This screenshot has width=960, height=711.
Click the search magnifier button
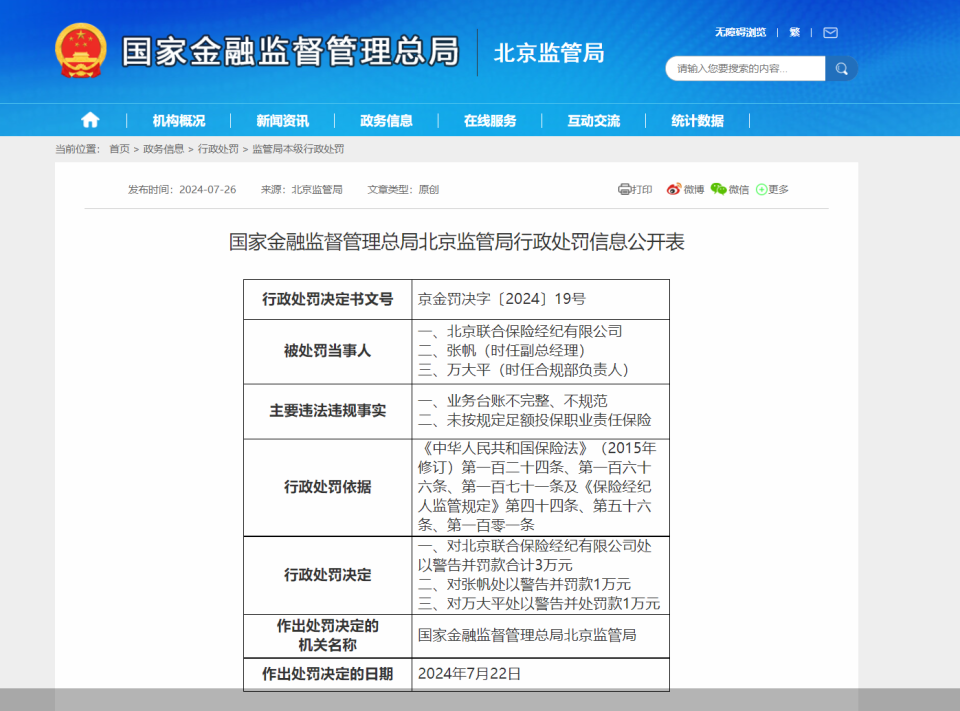pyautogui.click(x=841, y=69)
